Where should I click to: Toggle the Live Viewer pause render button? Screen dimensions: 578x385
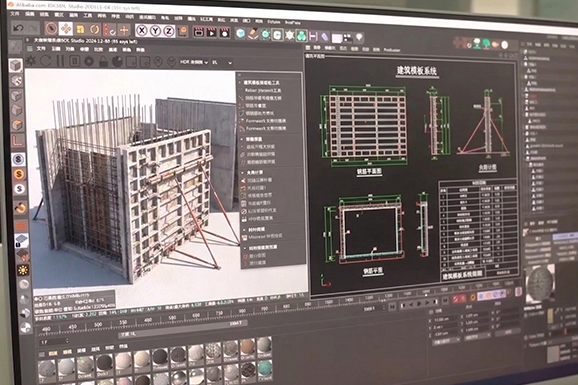pos(60,61)
